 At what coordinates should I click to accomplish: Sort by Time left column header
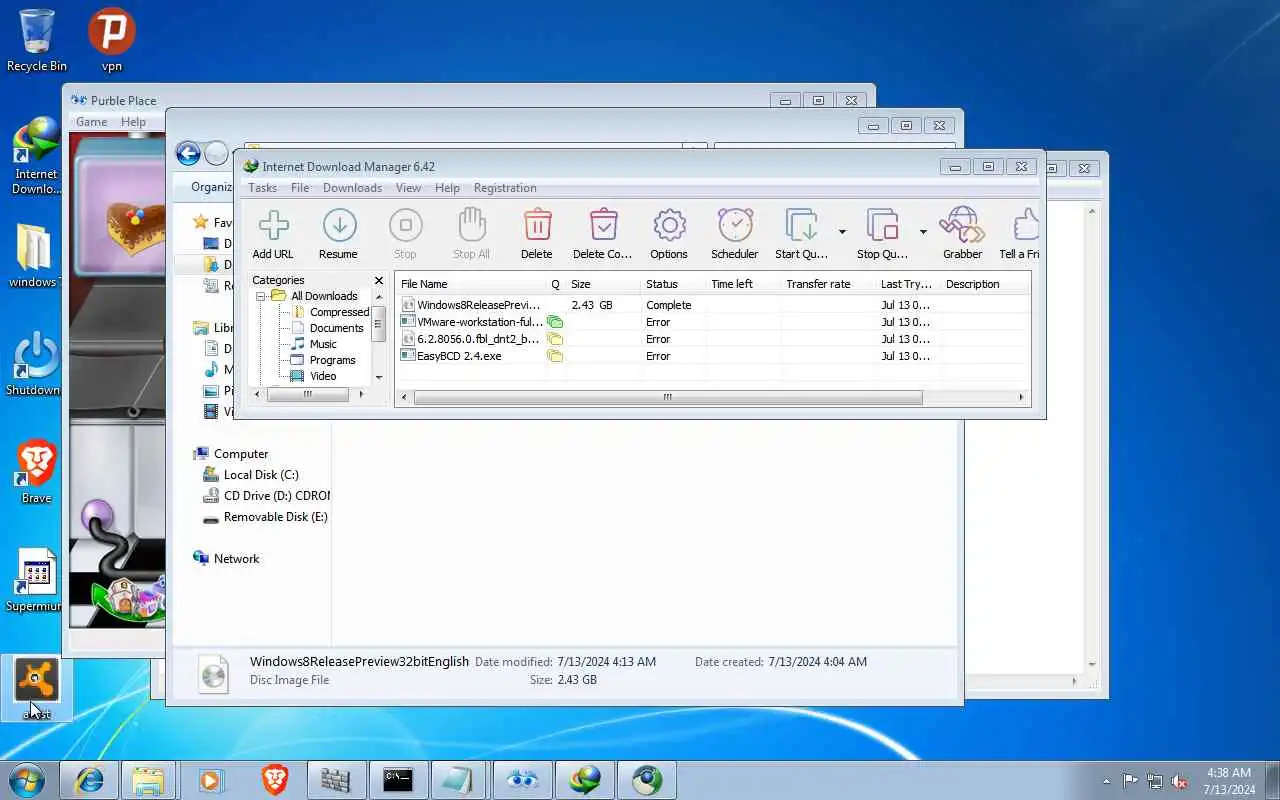tap(743, 284)
